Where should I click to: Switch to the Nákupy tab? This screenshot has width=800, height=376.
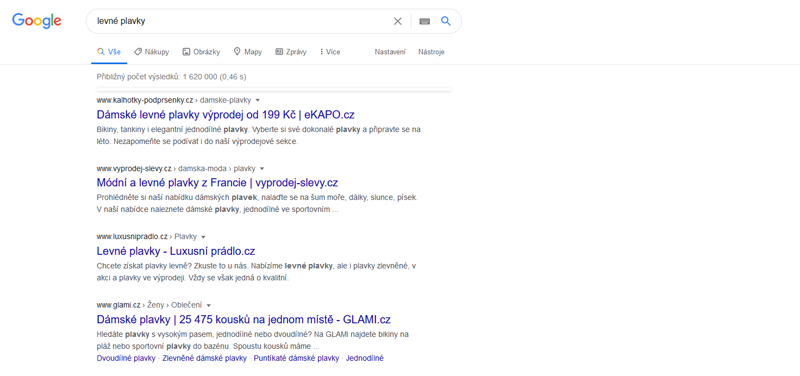coord(152,52)
